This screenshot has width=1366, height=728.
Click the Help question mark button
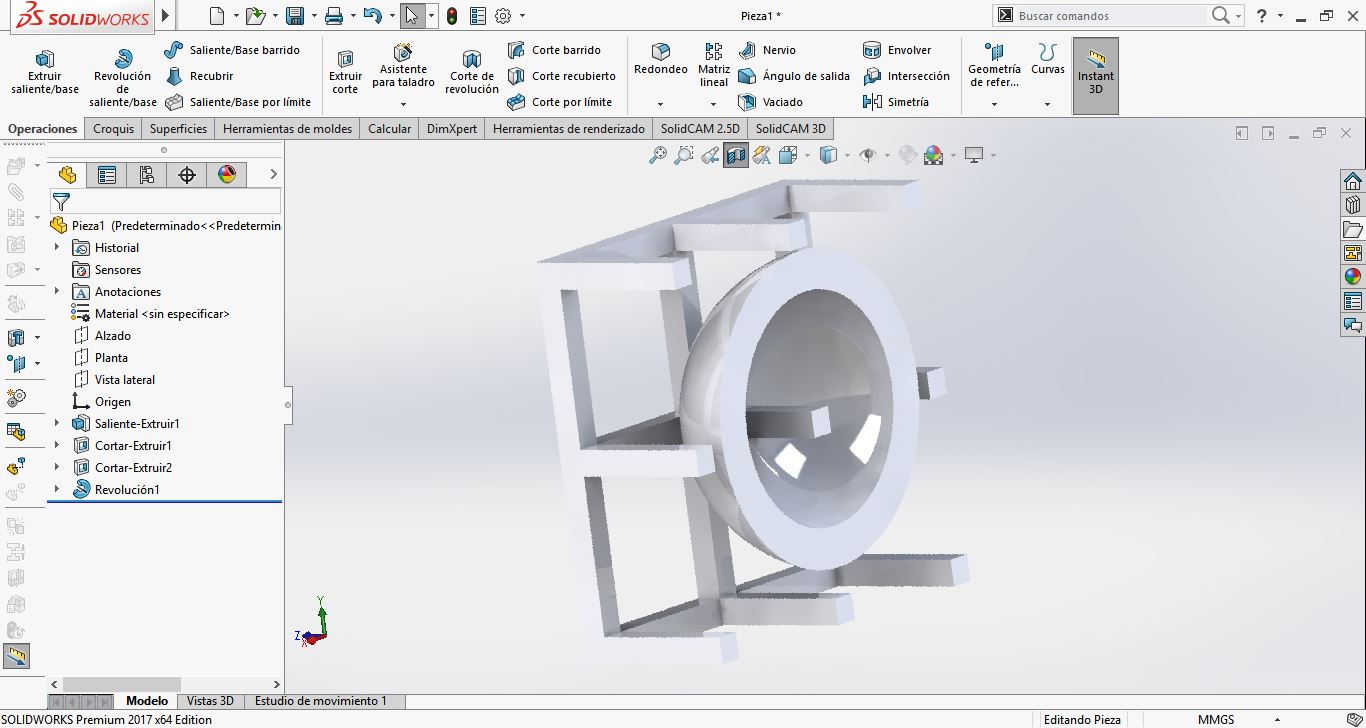[1263, 16]
